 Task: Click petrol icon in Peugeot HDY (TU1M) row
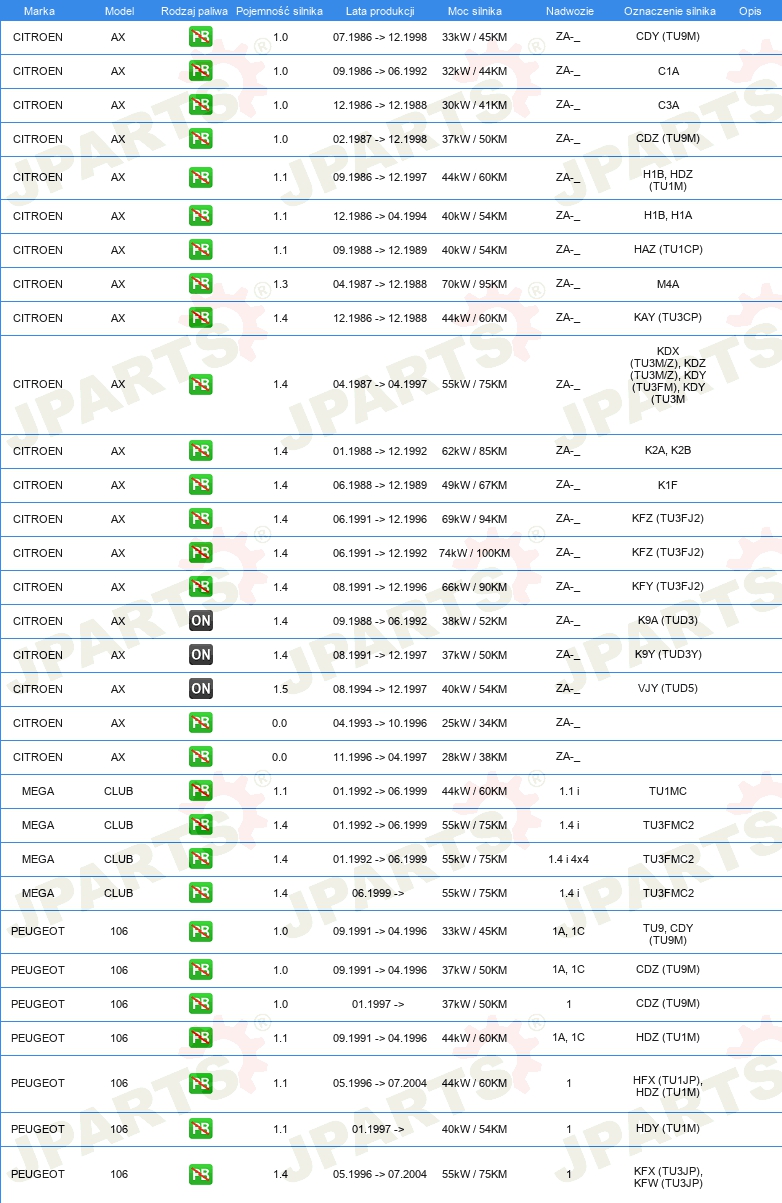pos(201,1129)
